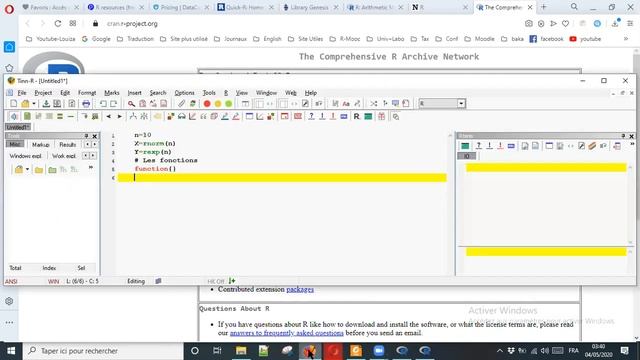The width and height of the screenshot is (640, 360).
Task: Click the right arrow navigation icon
Action: tap(120, 117)
